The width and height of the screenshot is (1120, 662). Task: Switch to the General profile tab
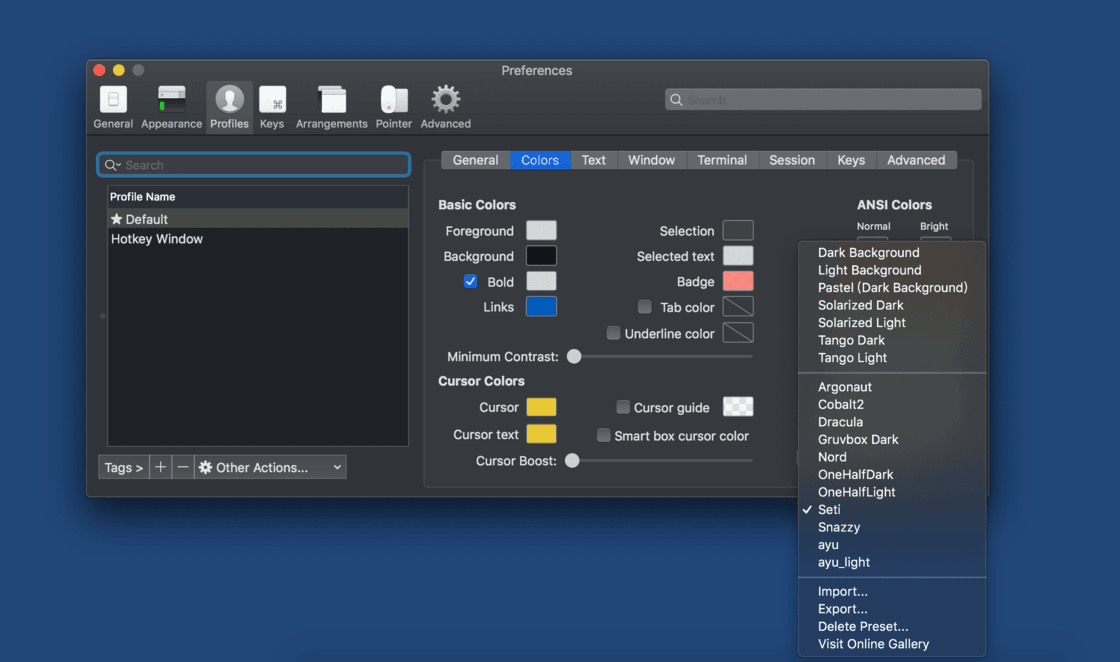(475, 160)
